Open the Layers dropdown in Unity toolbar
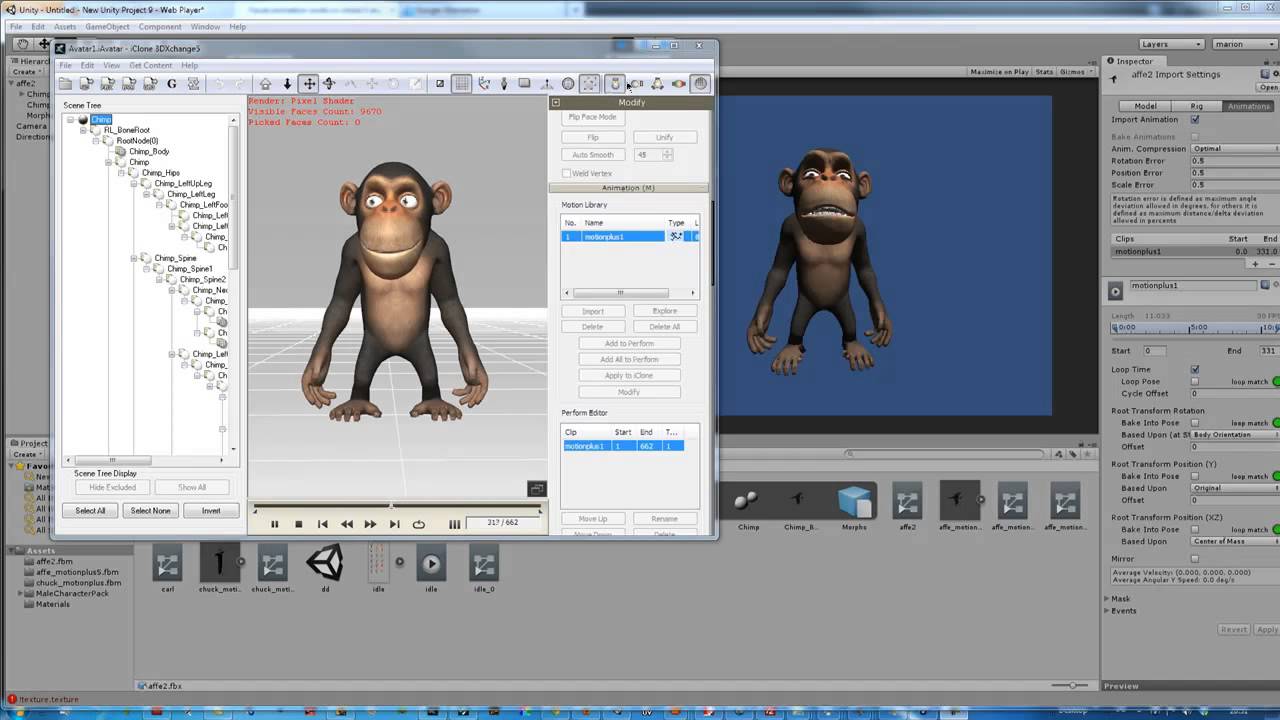 [x=1172, y=44]
